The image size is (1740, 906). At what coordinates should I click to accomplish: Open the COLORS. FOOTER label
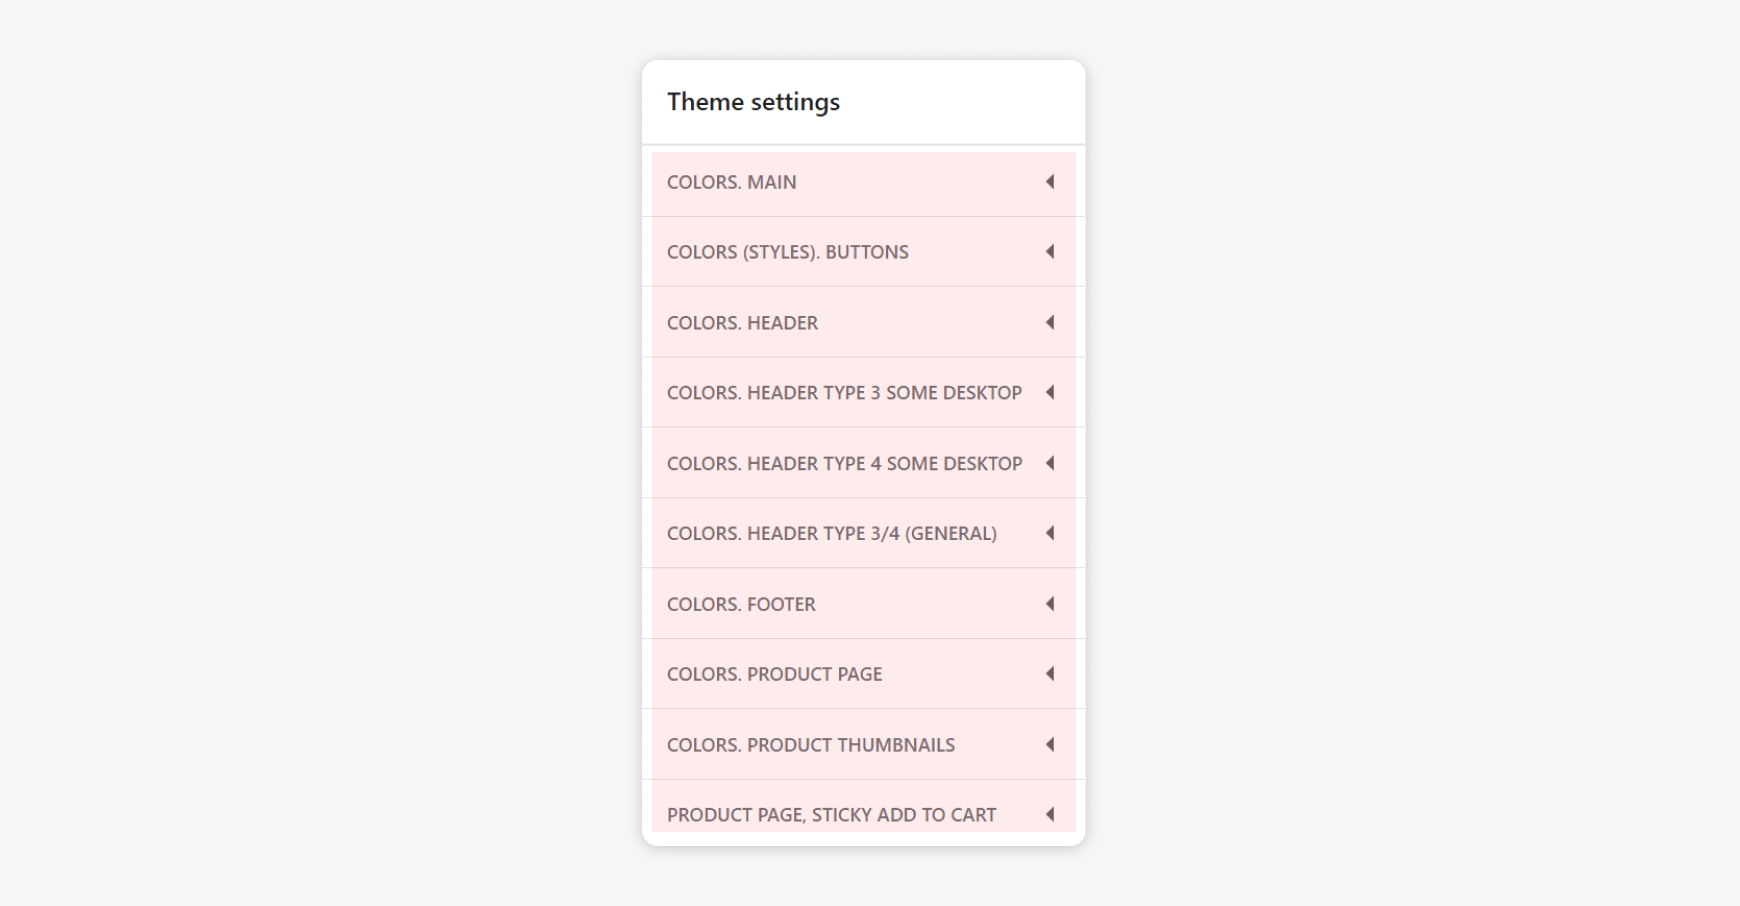741,604
